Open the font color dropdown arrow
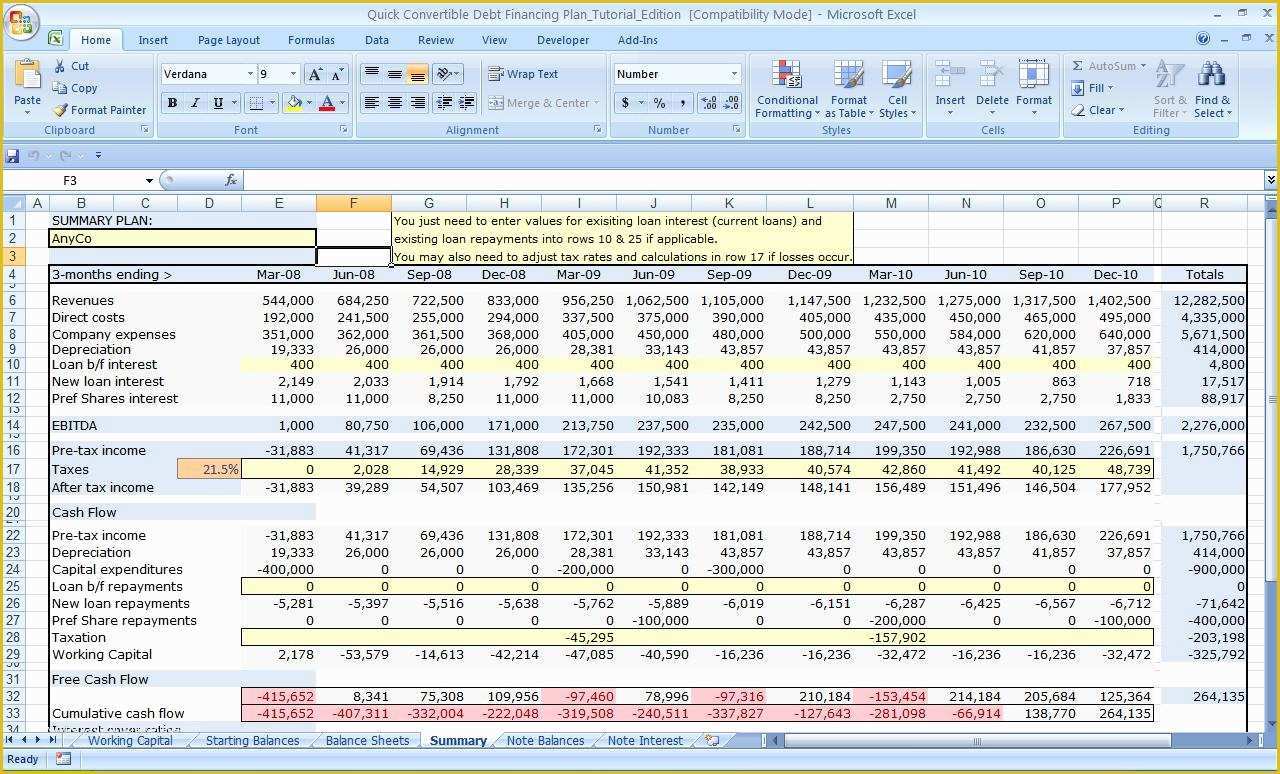Viewport: 1280px width, 774px height. tap(342, 103)
